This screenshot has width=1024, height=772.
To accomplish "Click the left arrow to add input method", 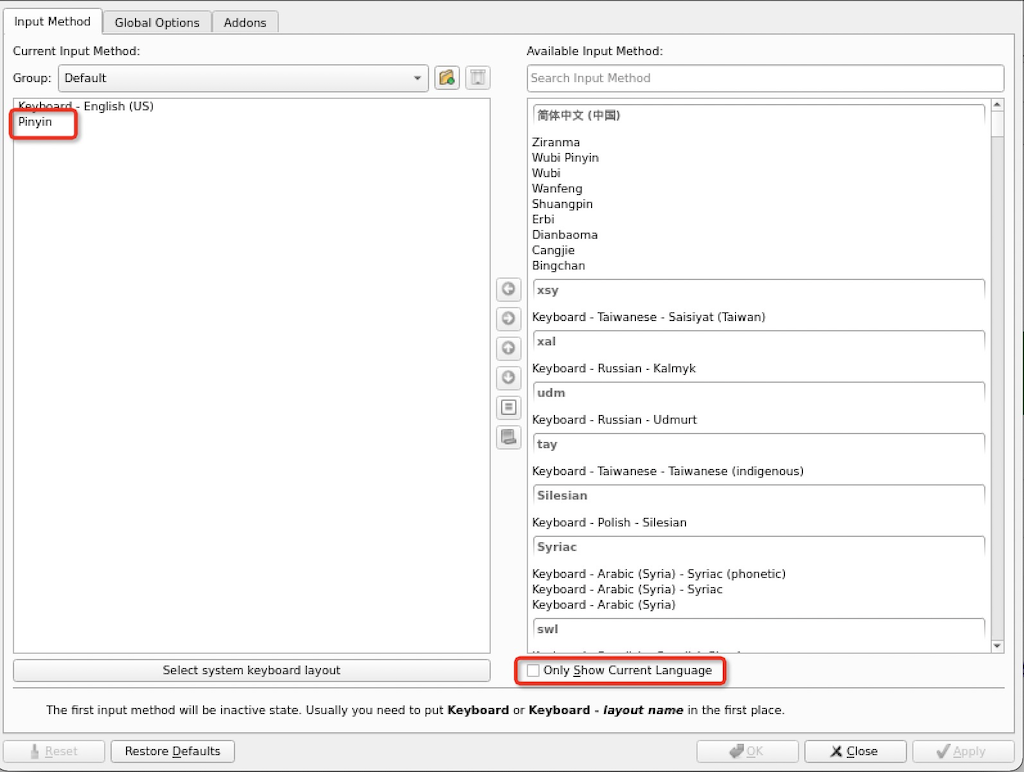I will (509, 290).
